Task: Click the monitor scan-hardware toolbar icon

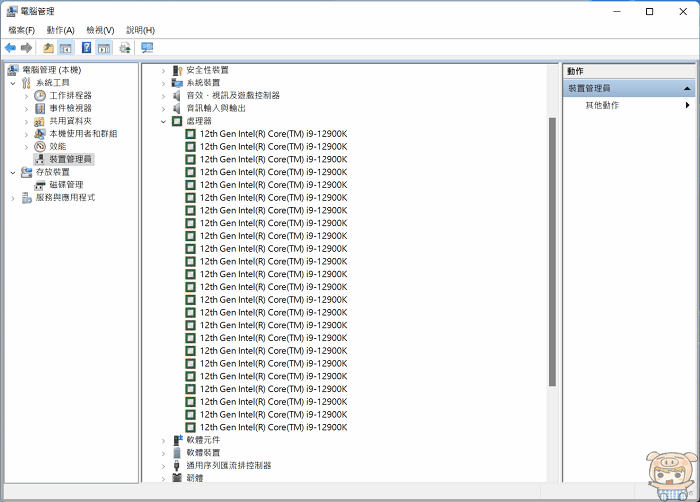Action: tap(147, 48)
